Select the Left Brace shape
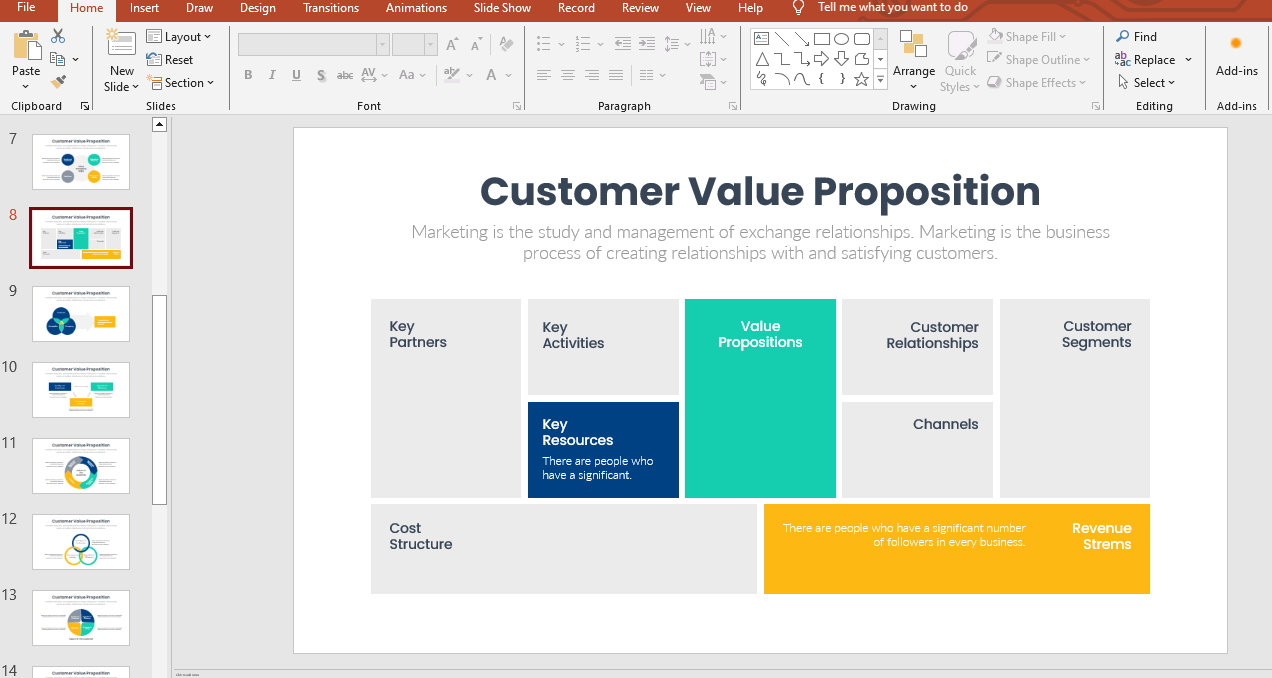 [x=822, y=79]
